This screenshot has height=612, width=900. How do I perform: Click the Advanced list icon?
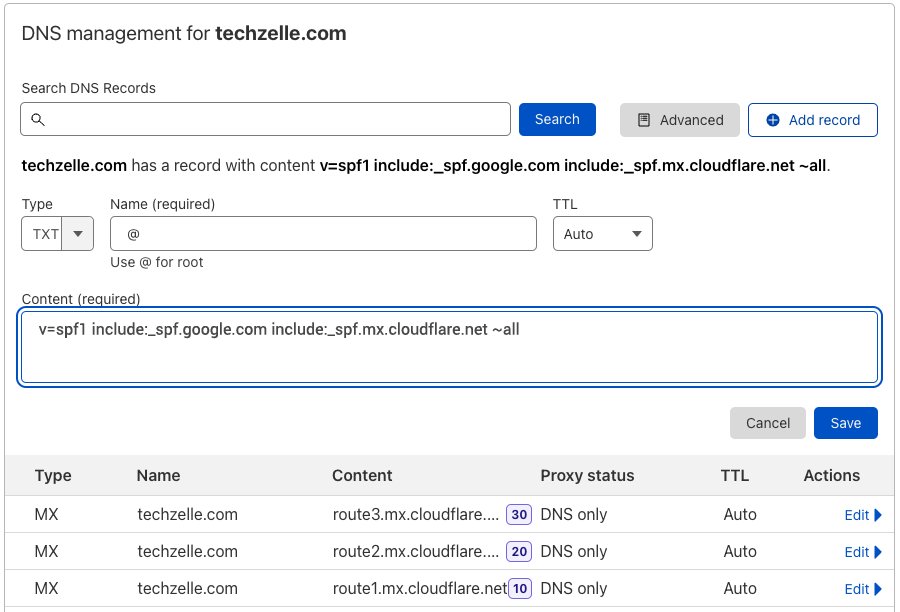(x=644, y=120)
